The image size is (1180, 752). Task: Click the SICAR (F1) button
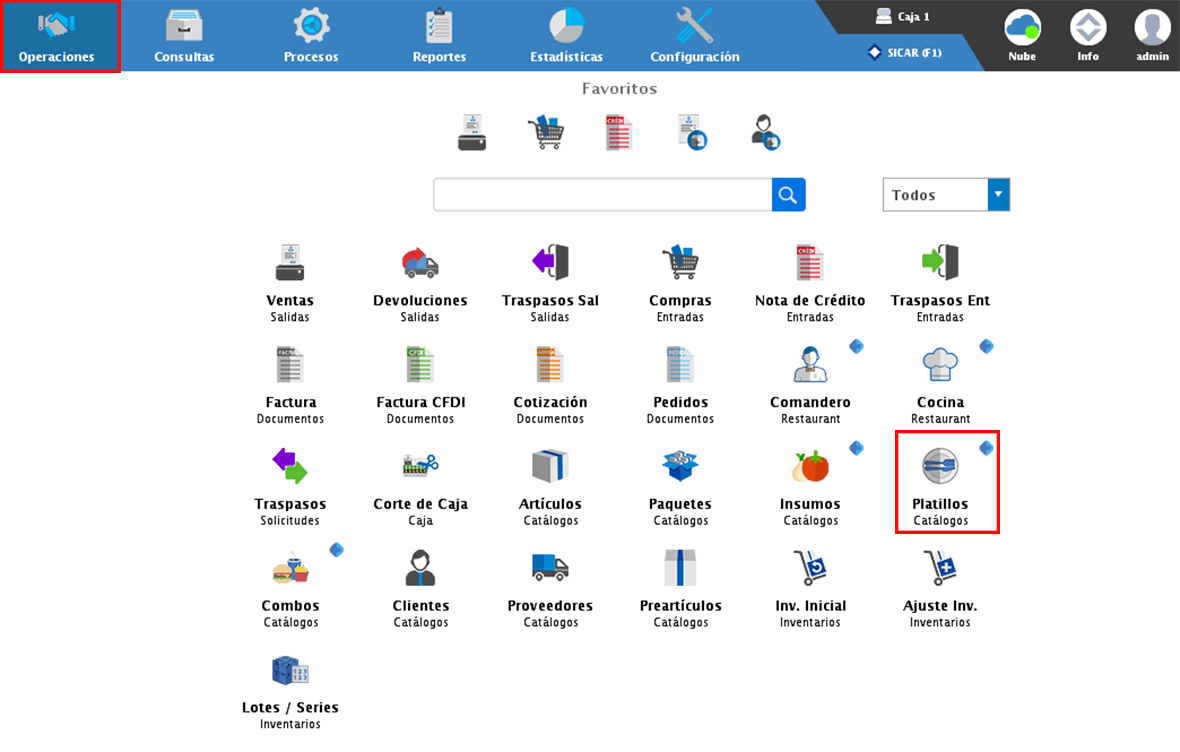tap(904, 52)
